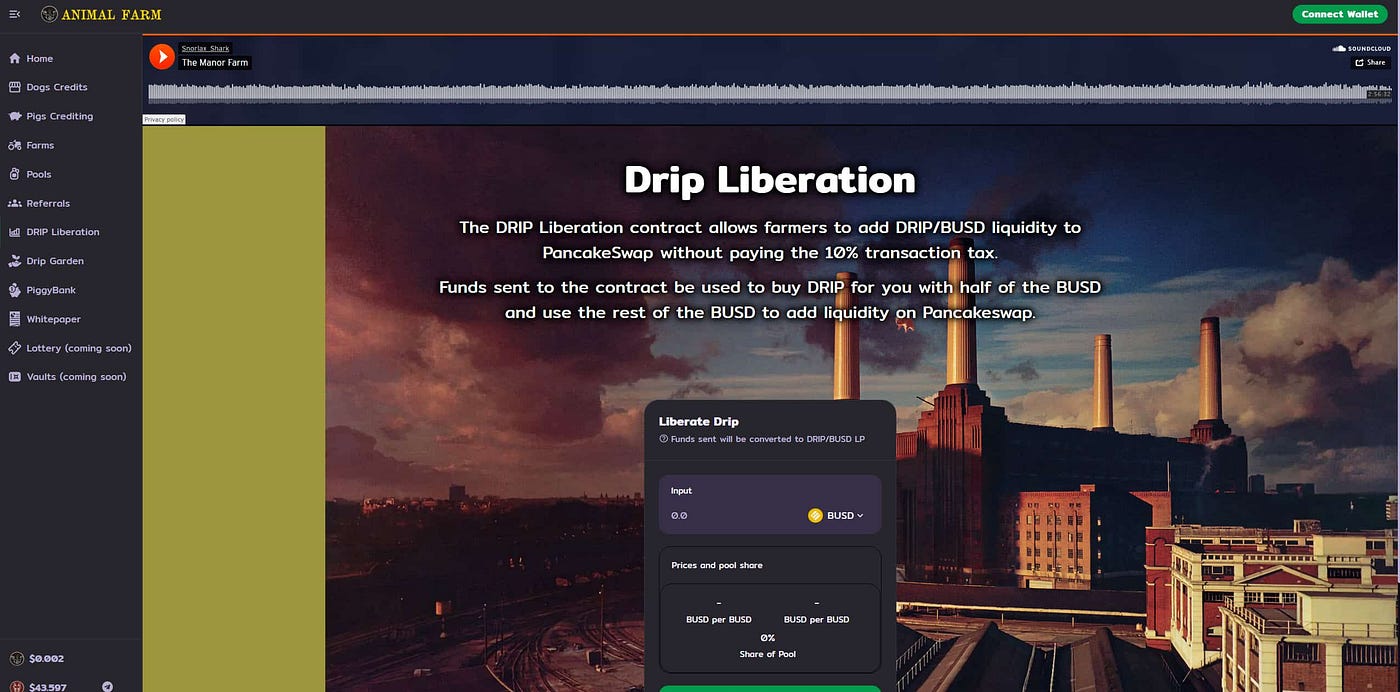Screen dimensions: 1400x692
Task: Click the Home house icon
Action: pyautogui.click(x=14, y=59)
